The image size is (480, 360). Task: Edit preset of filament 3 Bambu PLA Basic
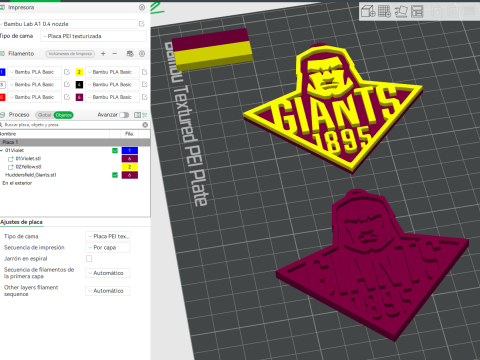coord(67,84)
